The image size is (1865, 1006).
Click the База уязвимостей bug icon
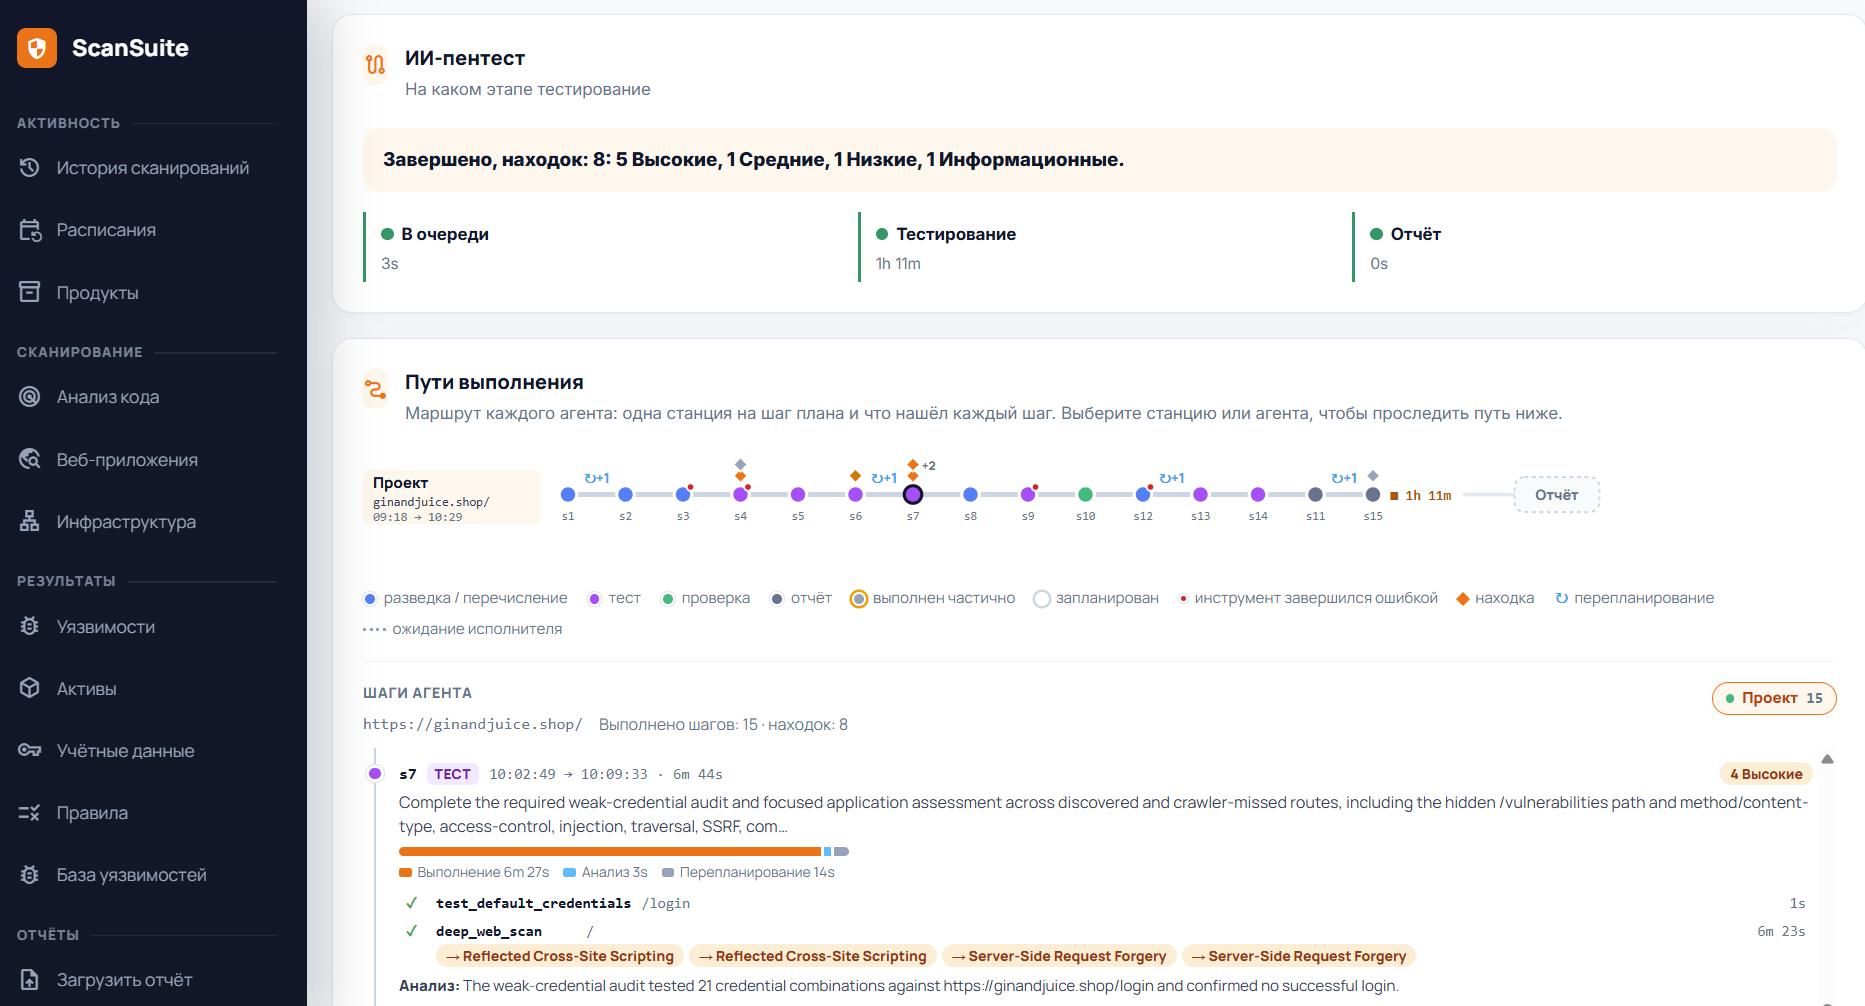30,874
